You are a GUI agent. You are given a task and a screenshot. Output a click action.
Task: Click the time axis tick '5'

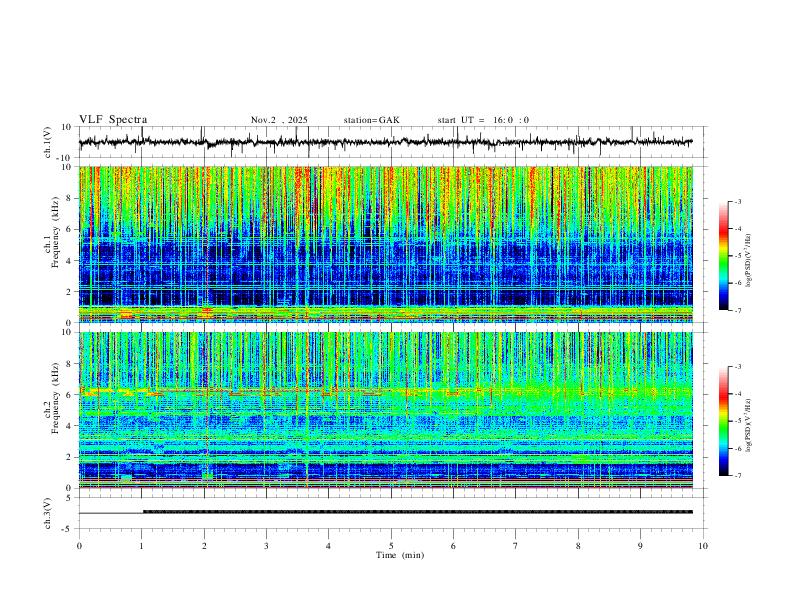[x=391, y=546]
